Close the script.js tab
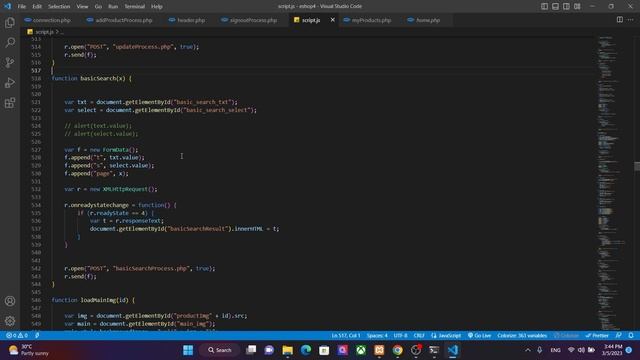Screen dimensions: 640x360 (333, 20)
